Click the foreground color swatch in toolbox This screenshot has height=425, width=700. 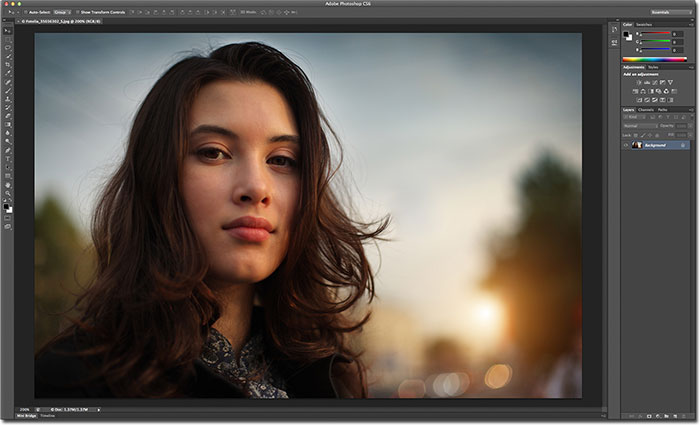(6, 207)
